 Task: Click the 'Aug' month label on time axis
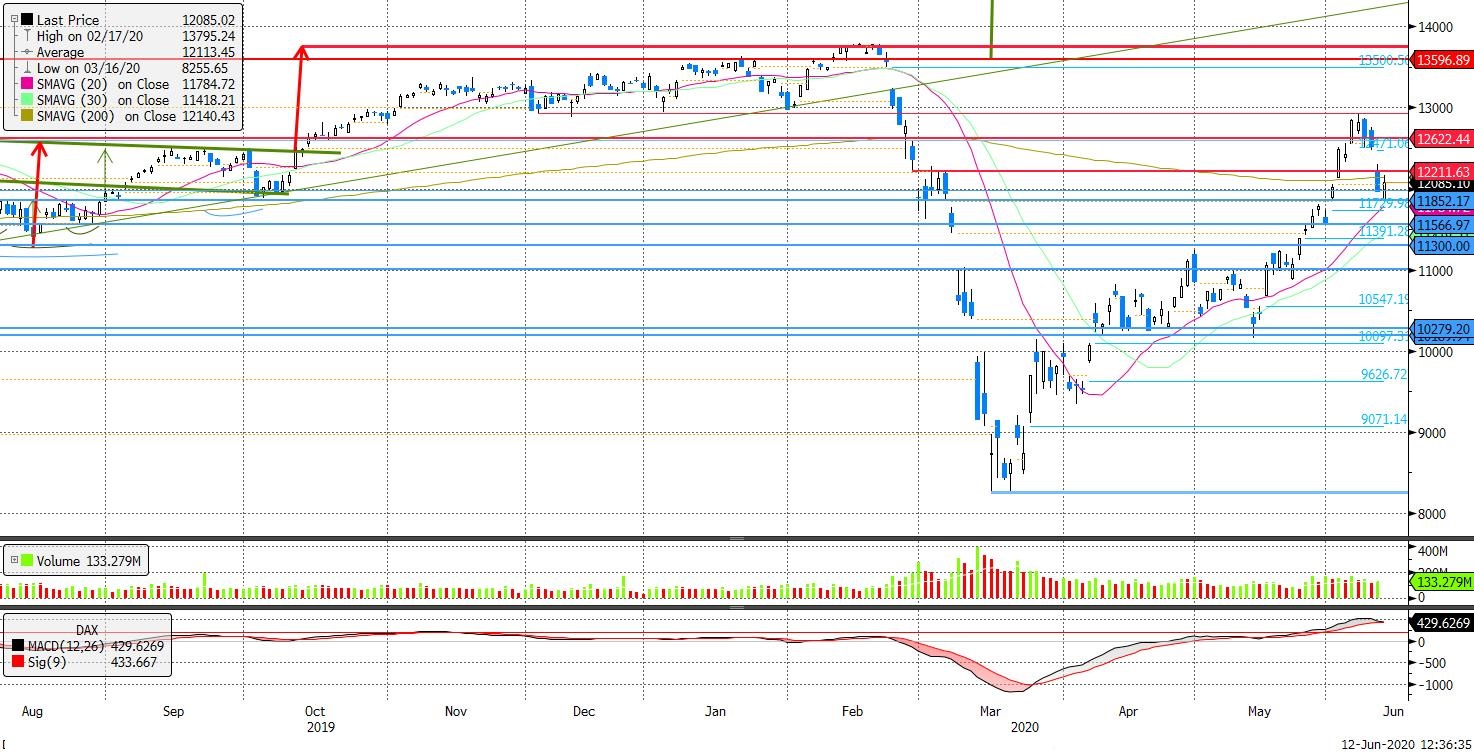pyautogui.click(x=32, y=712)
